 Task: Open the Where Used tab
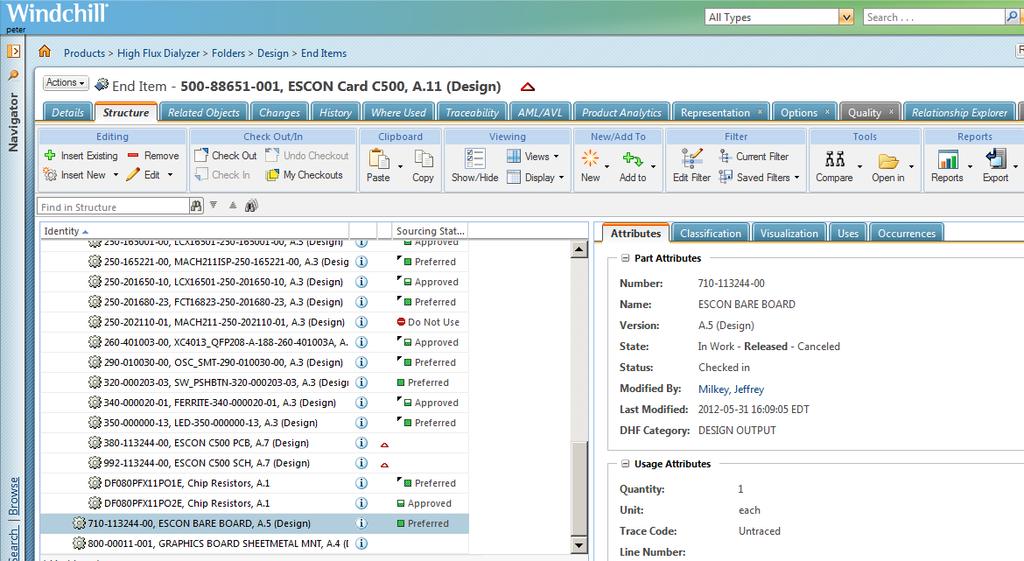(x=398, y=112)
